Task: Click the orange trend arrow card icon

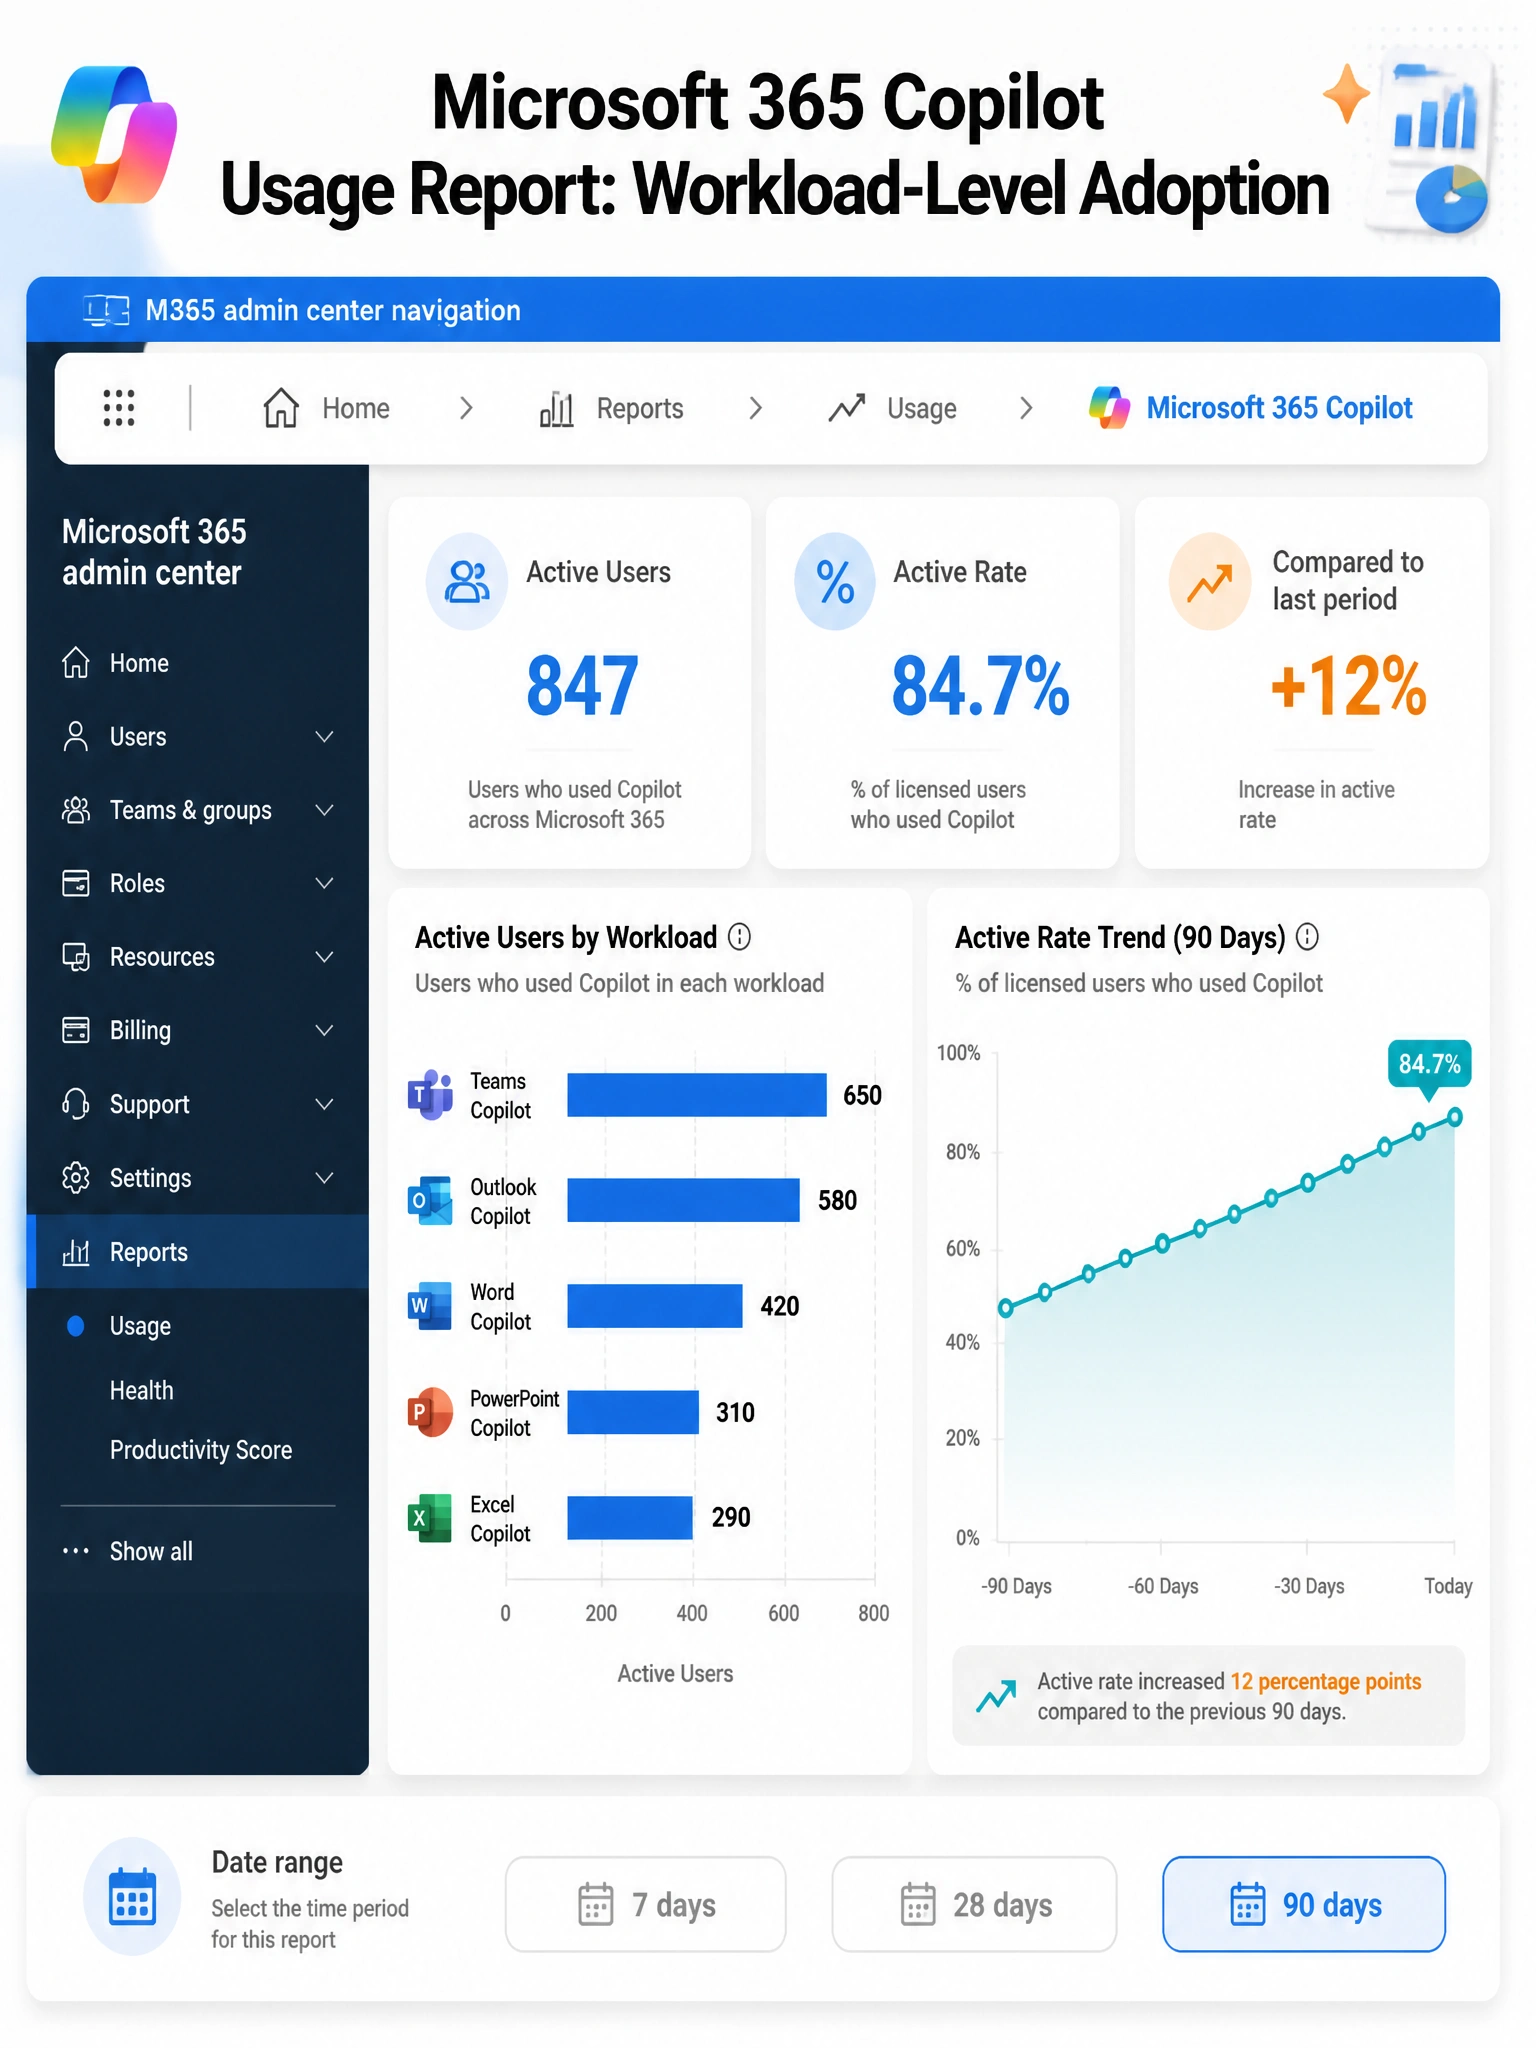Action: tap(1210, 582)
